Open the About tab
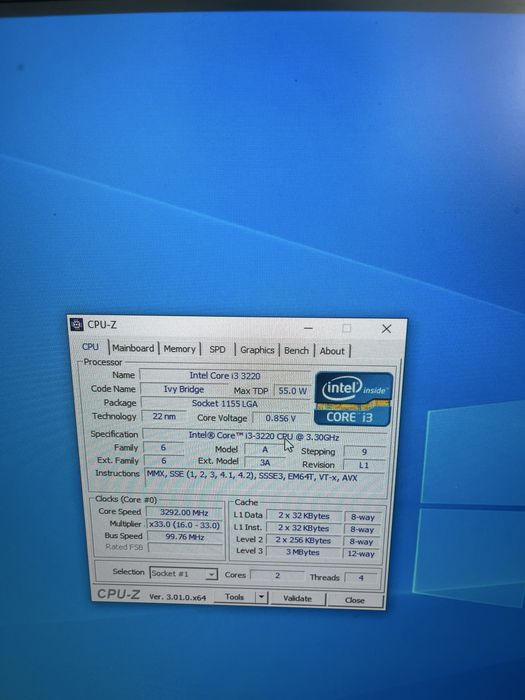Screen dimensions: 525x700 (x=332, y=351)
